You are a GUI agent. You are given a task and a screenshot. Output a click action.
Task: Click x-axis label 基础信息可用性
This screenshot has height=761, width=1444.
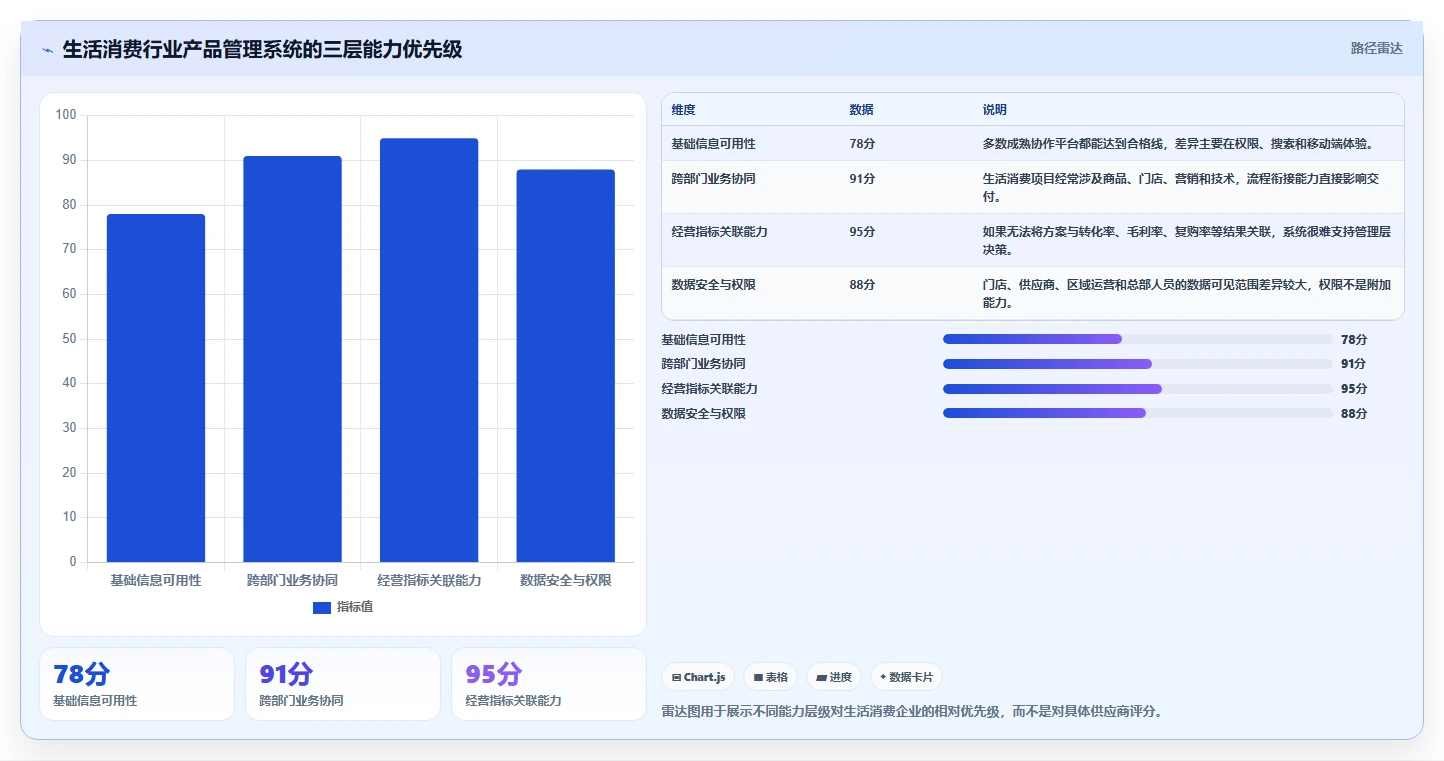(156, 580)
